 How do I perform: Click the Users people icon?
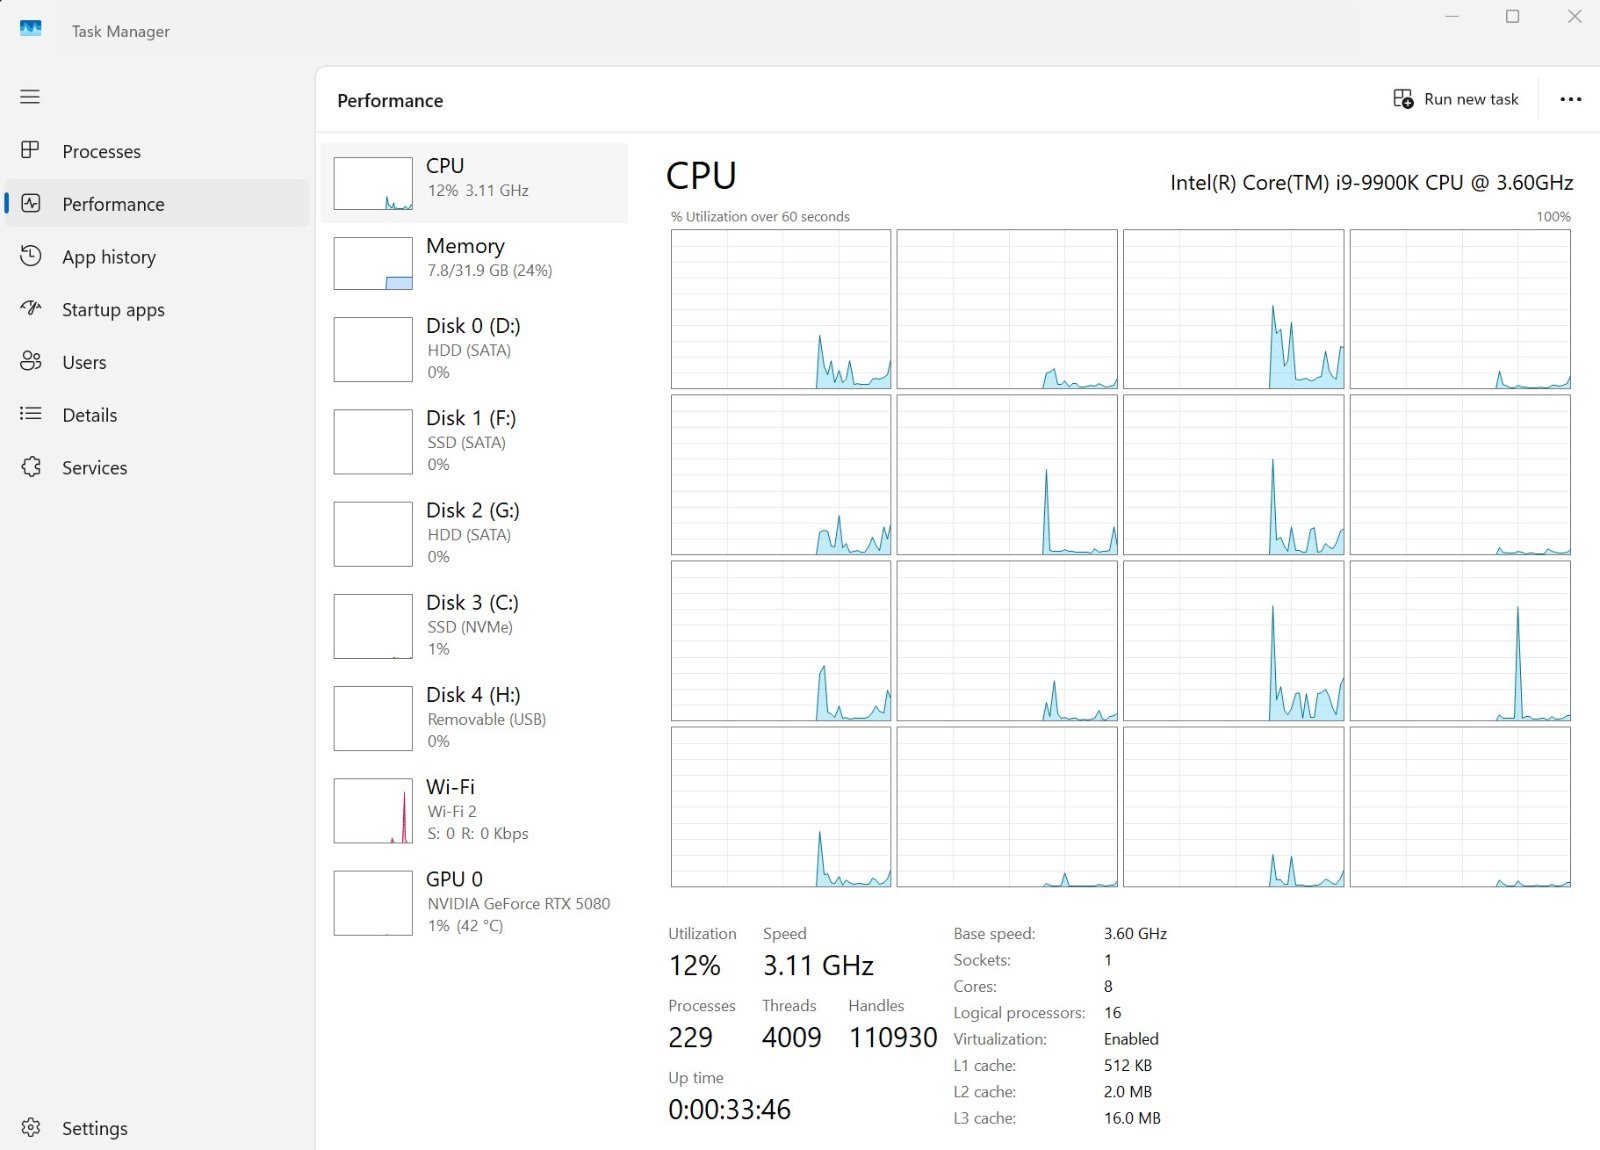click(x=31, y=361)
